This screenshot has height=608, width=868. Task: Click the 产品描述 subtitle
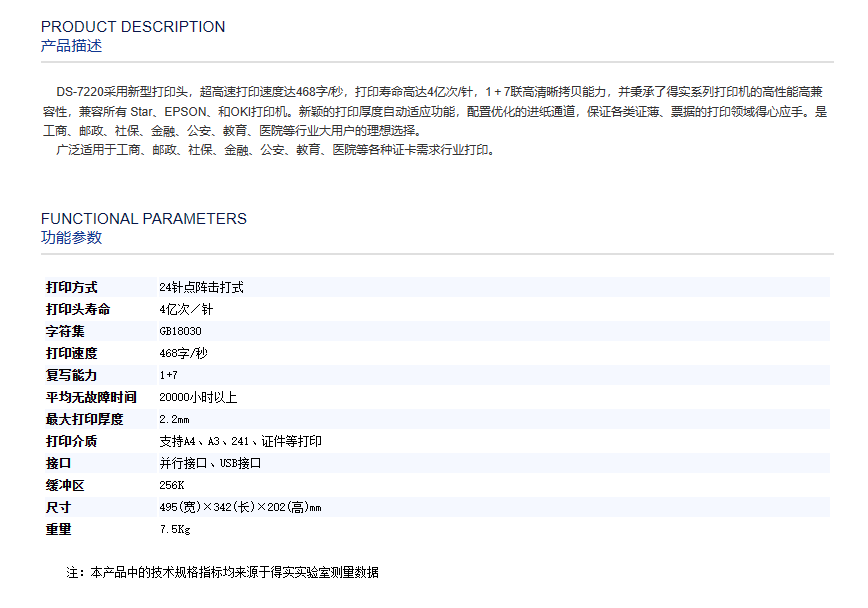[71, 46]
